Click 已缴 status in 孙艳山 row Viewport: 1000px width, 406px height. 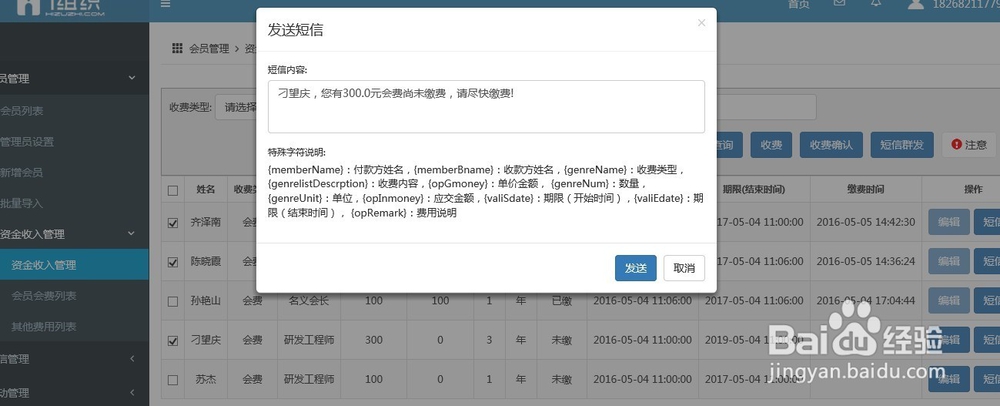click(x=561, y=301)
